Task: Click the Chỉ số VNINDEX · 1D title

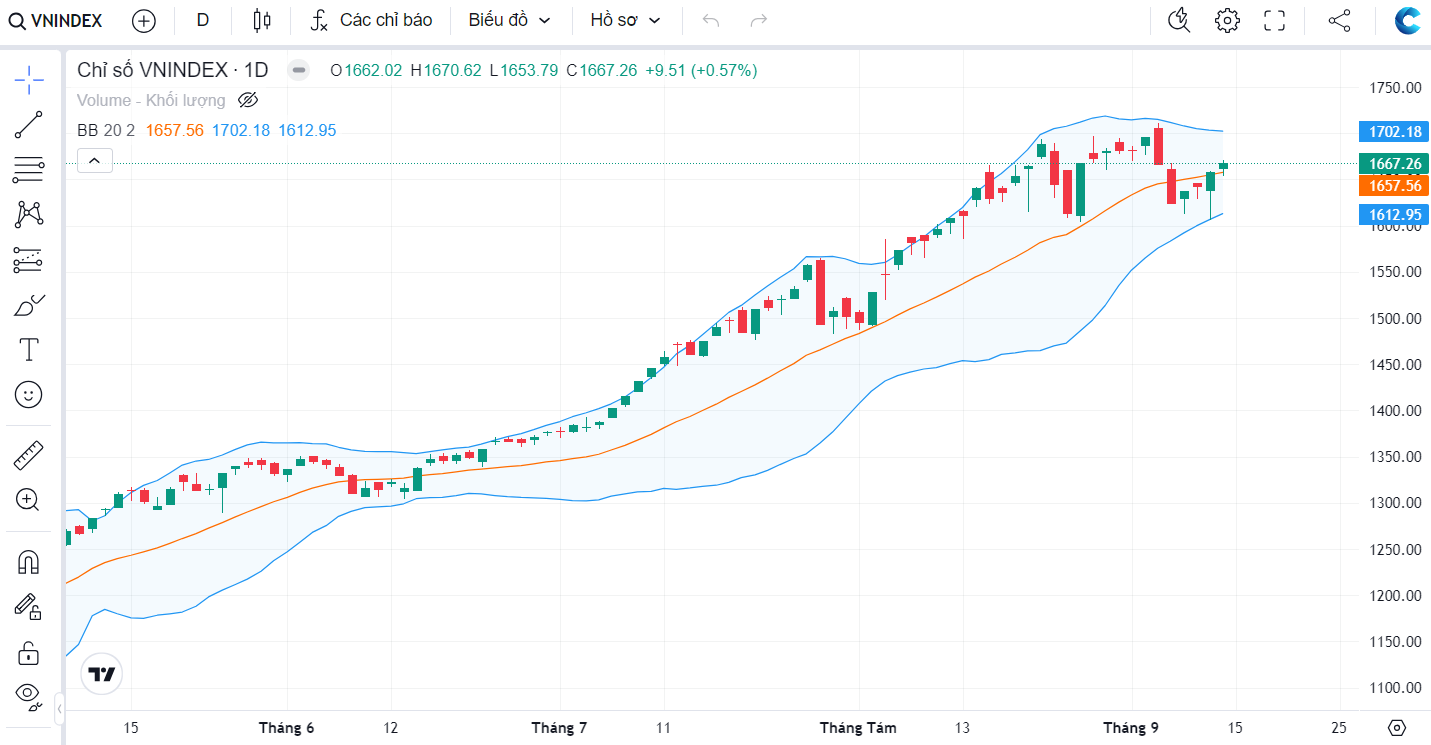Action: pos(173,70)
